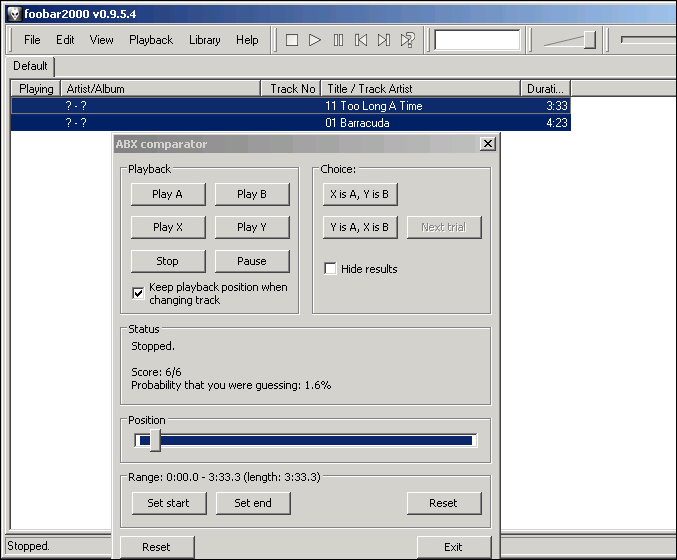677x560 pixels.
Task: Click the ABX Position slider thumb
Action: click(x=155, y=440)
